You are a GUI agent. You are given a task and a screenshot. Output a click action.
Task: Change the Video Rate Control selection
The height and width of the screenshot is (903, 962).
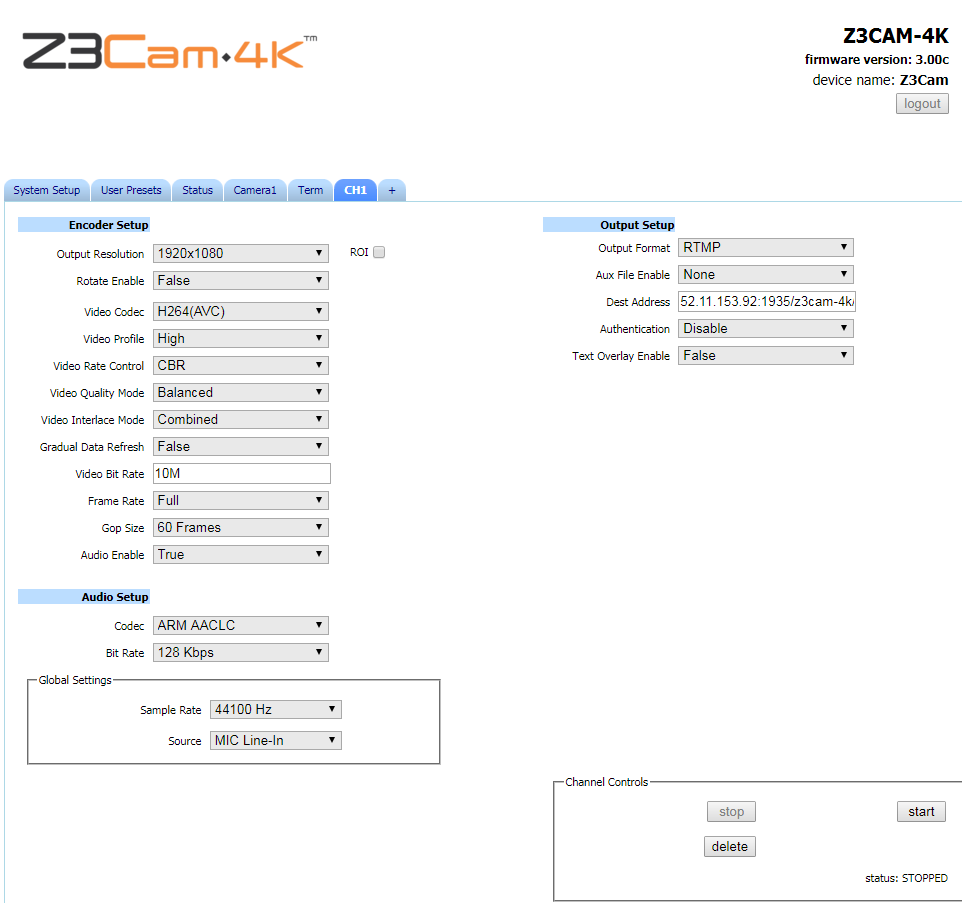coord(240,366)
